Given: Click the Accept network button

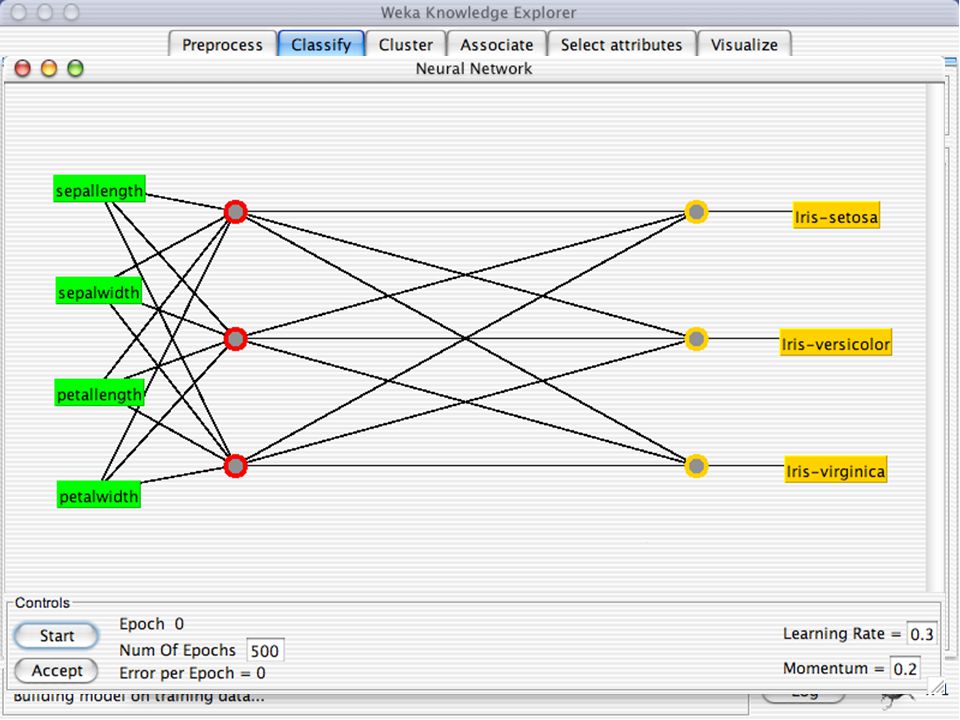Looking at the screenshot, I should [x=56, y=670].
